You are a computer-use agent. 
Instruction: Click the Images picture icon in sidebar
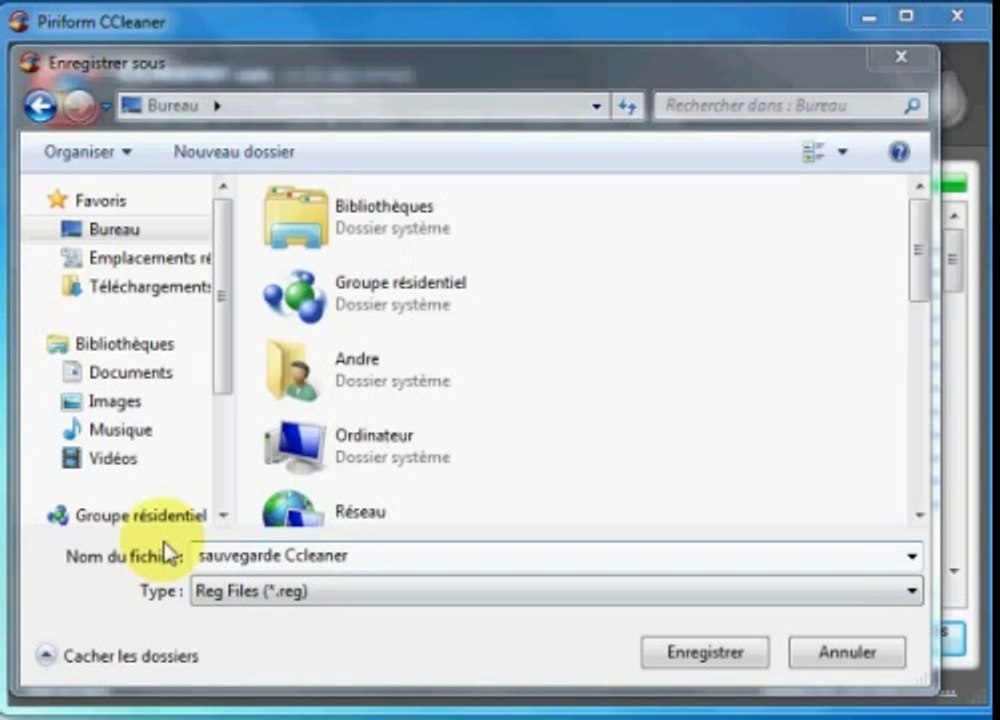[x=71, y=401]
